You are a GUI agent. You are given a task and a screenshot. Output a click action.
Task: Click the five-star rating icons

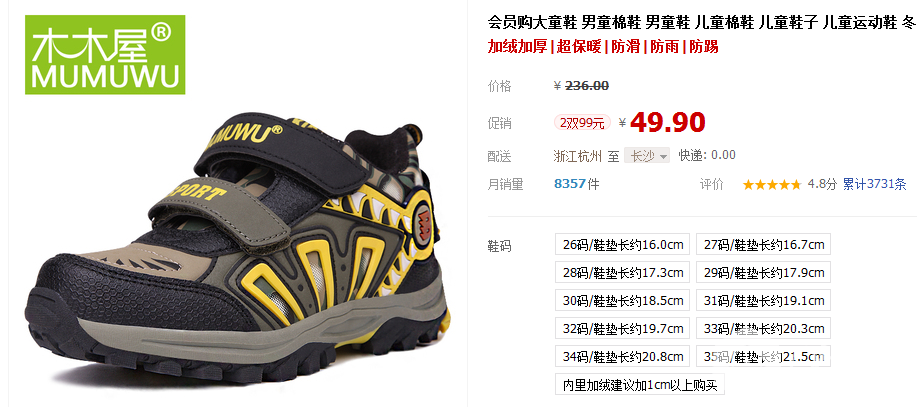coord(771,185)
